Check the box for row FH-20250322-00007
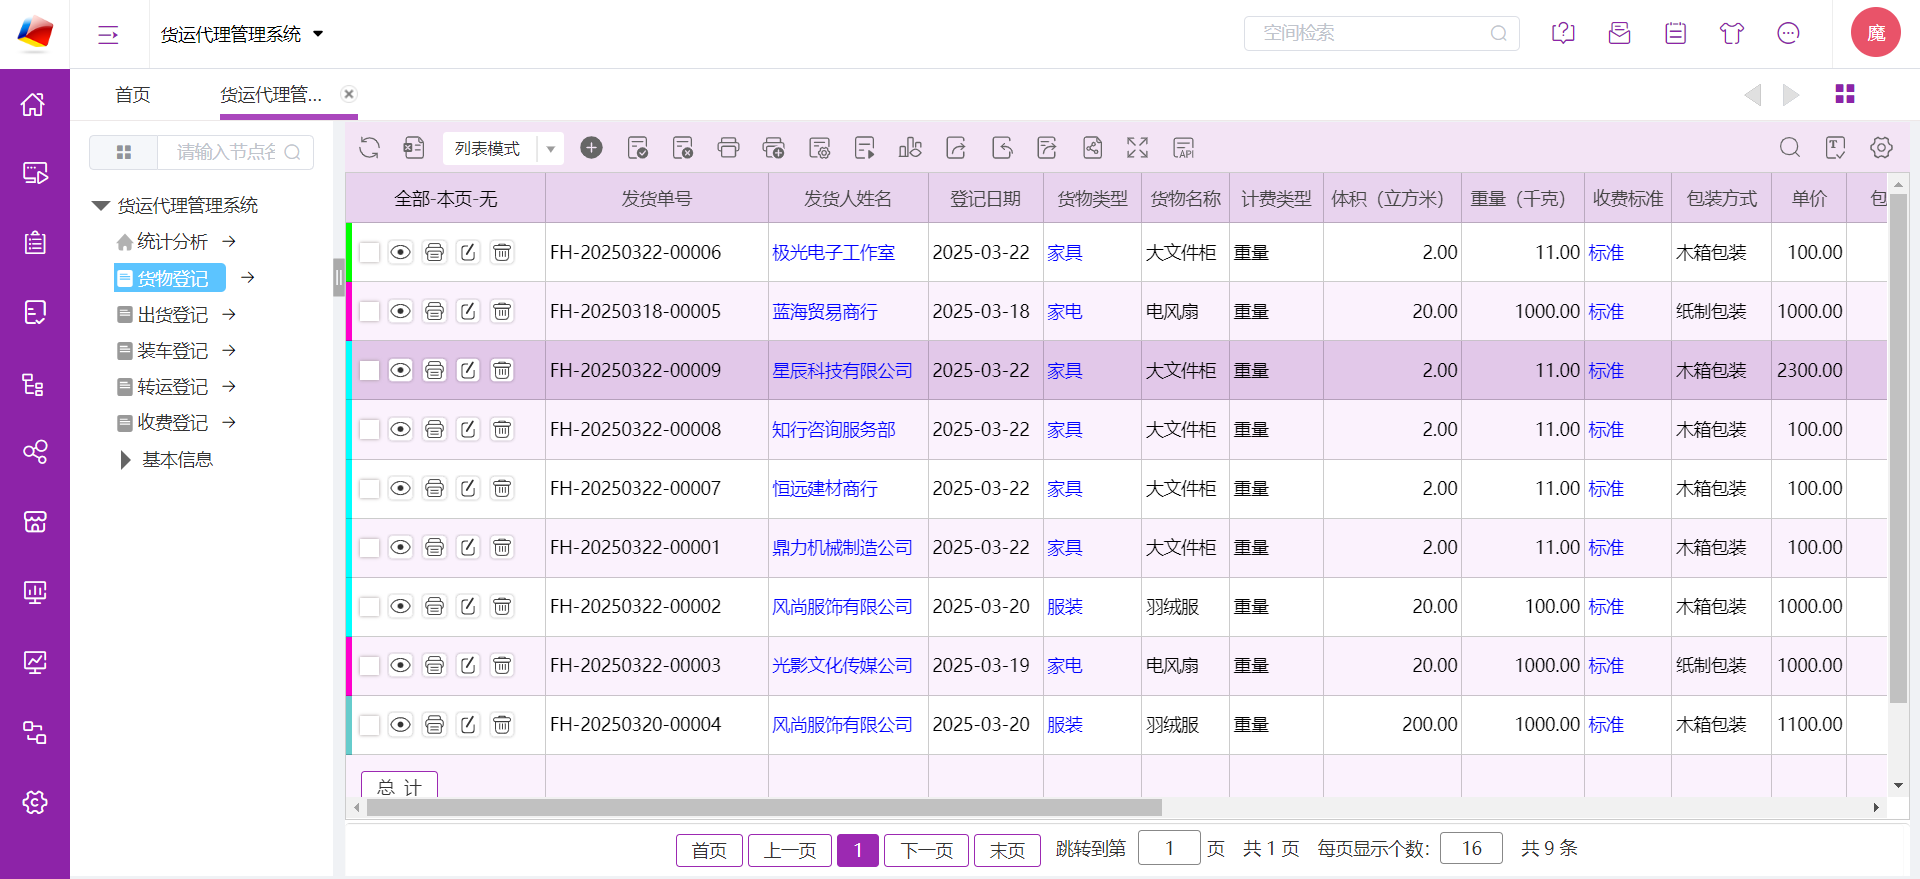Image resolution: width=1920 pixels, height=879 pixels. click(369, 488)
